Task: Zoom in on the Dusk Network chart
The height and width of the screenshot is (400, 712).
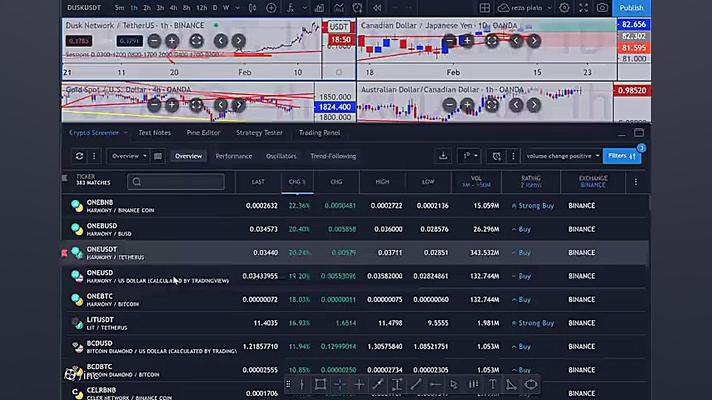Action: tap(172, 41)
